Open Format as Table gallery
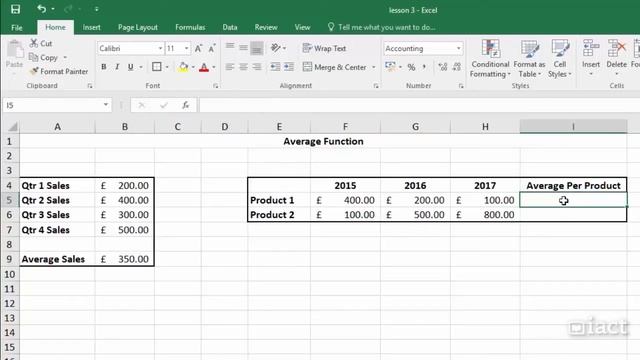Viewport: 640px width, 360px height. [529, 58]
